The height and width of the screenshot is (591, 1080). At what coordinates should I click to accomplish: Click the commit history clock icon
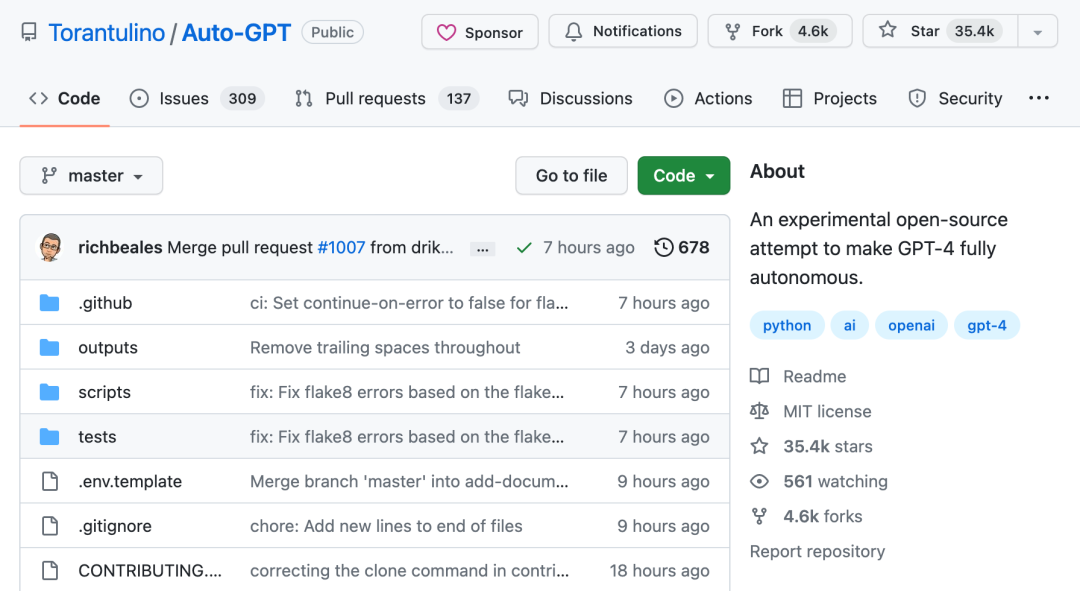click(x=663, y=247)
